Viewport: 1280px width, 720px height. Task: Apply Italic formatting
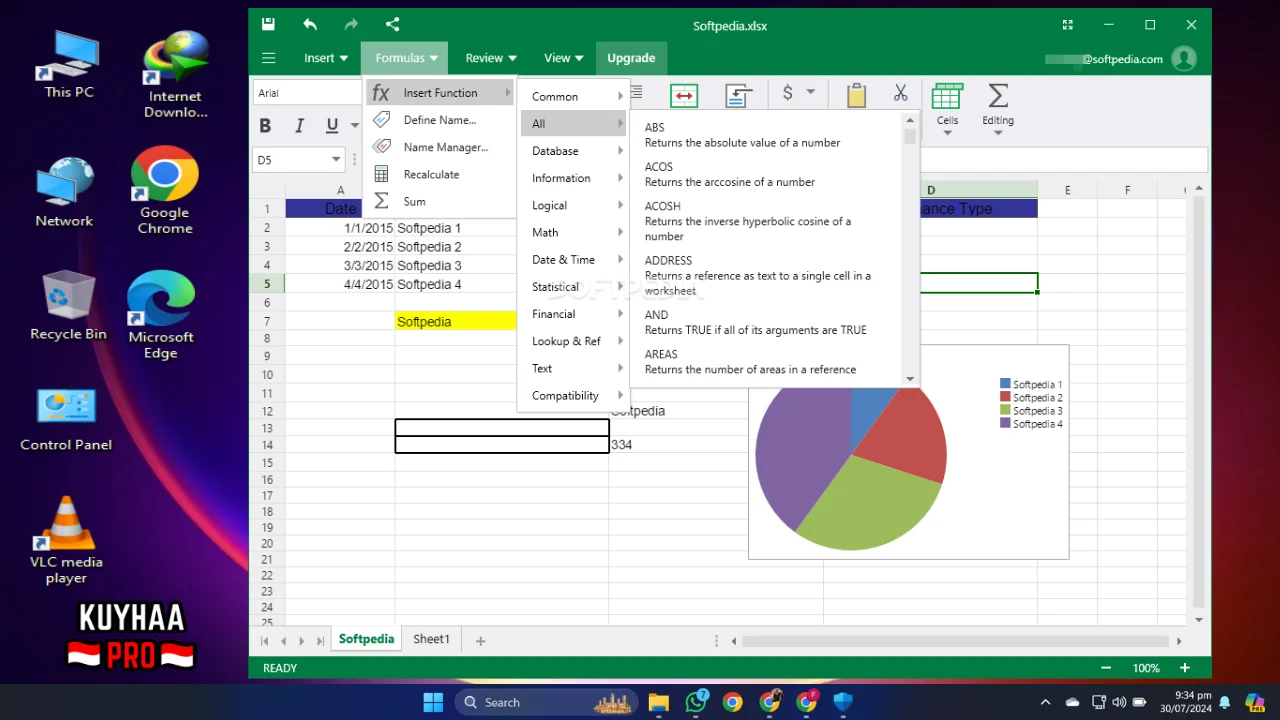[x=299, y=126]
